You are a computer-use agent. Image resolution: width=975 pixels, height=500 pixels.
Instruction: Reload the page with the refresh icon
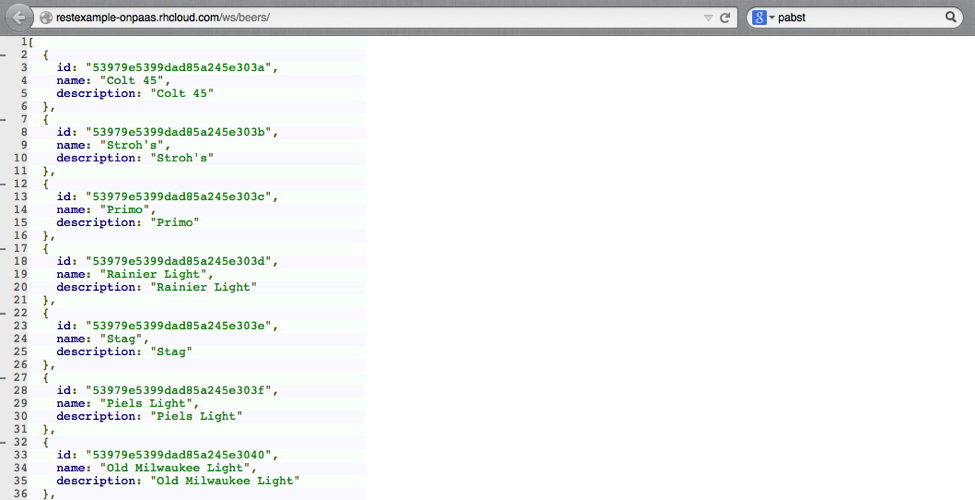tap(724, 18)
